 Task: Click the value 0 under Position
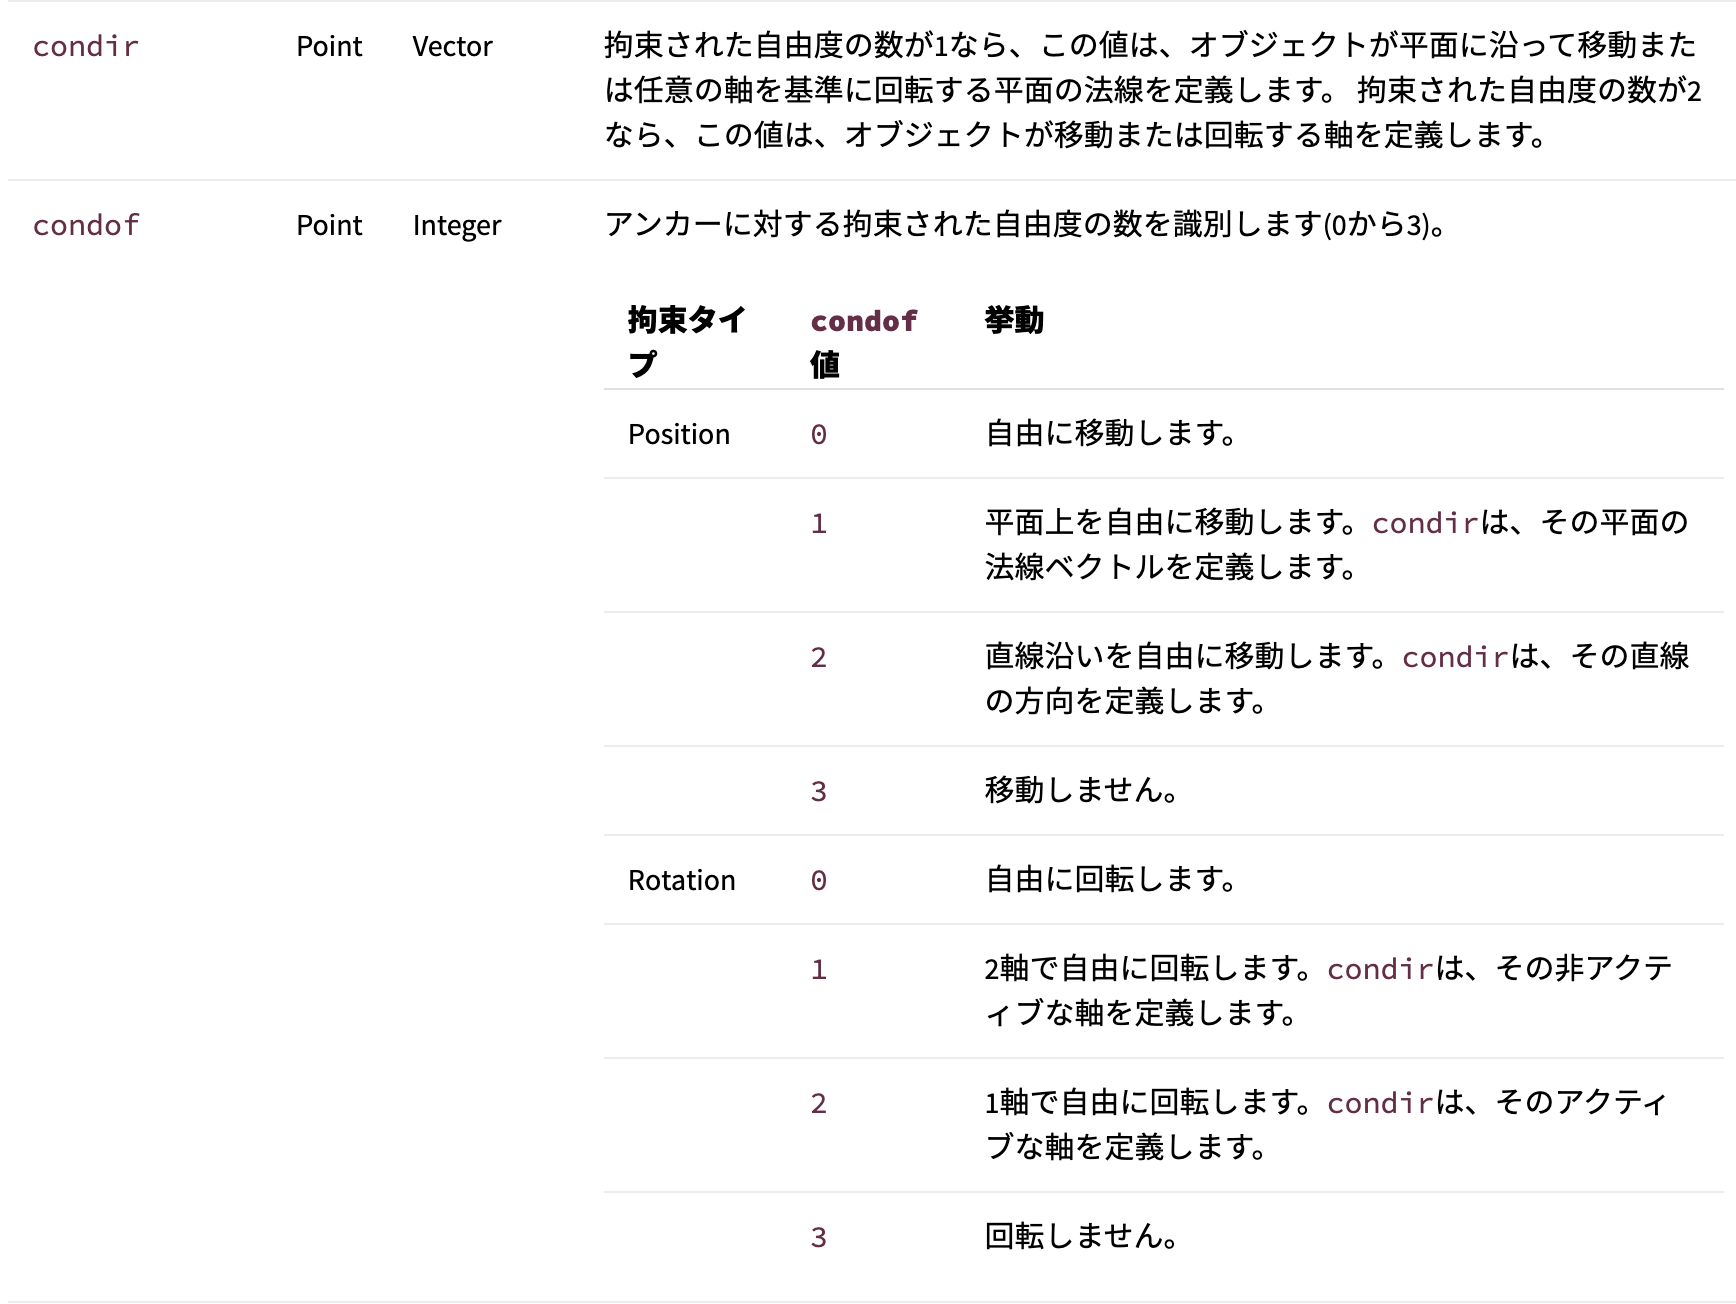point(817,434)
